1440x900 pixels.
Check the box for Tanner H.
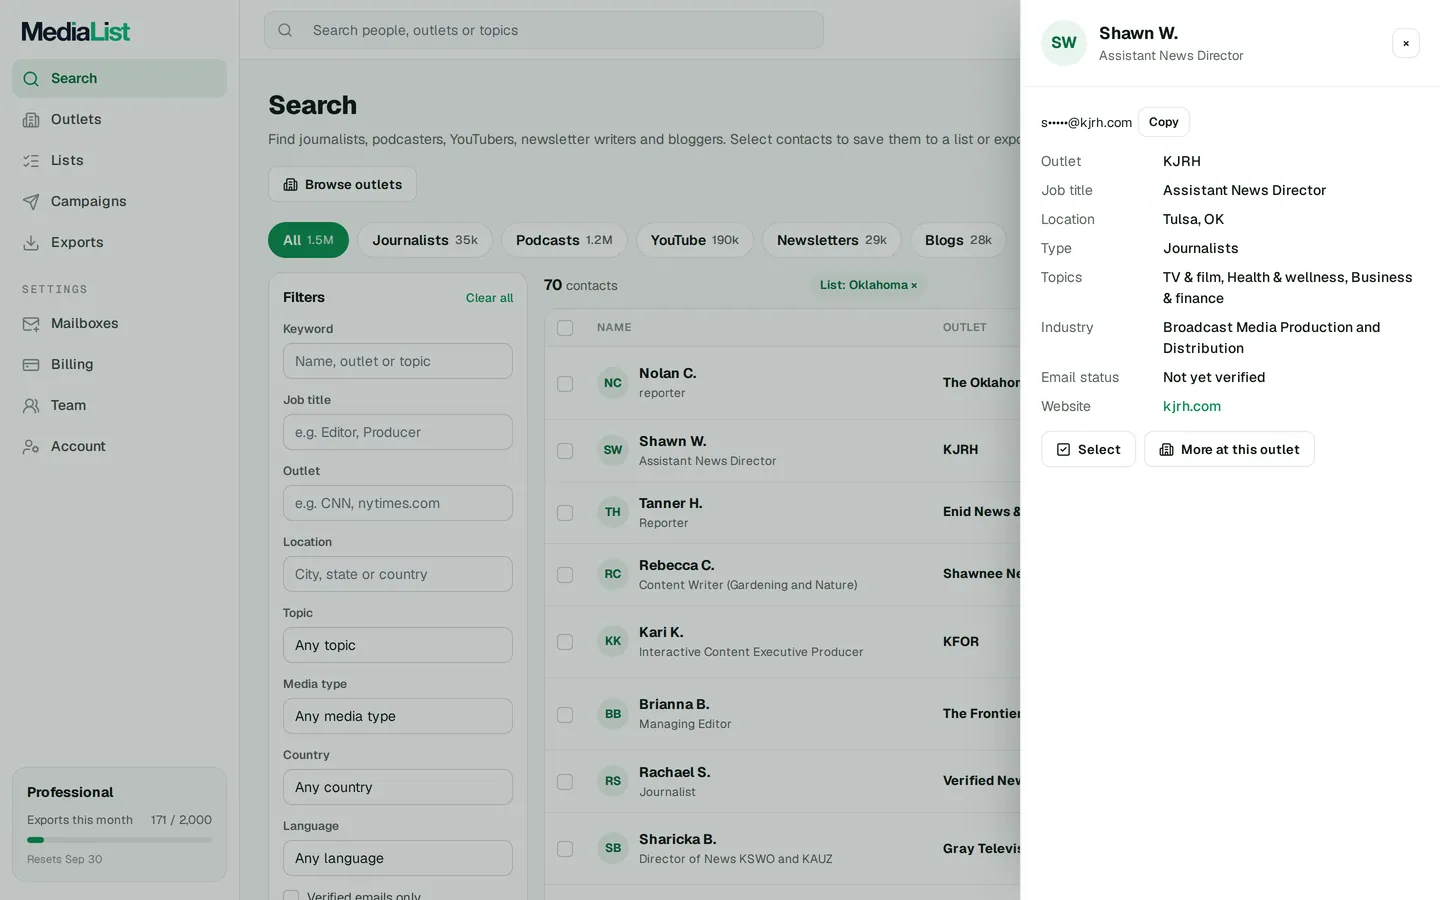pyautogui.click(x=565, y=513)
